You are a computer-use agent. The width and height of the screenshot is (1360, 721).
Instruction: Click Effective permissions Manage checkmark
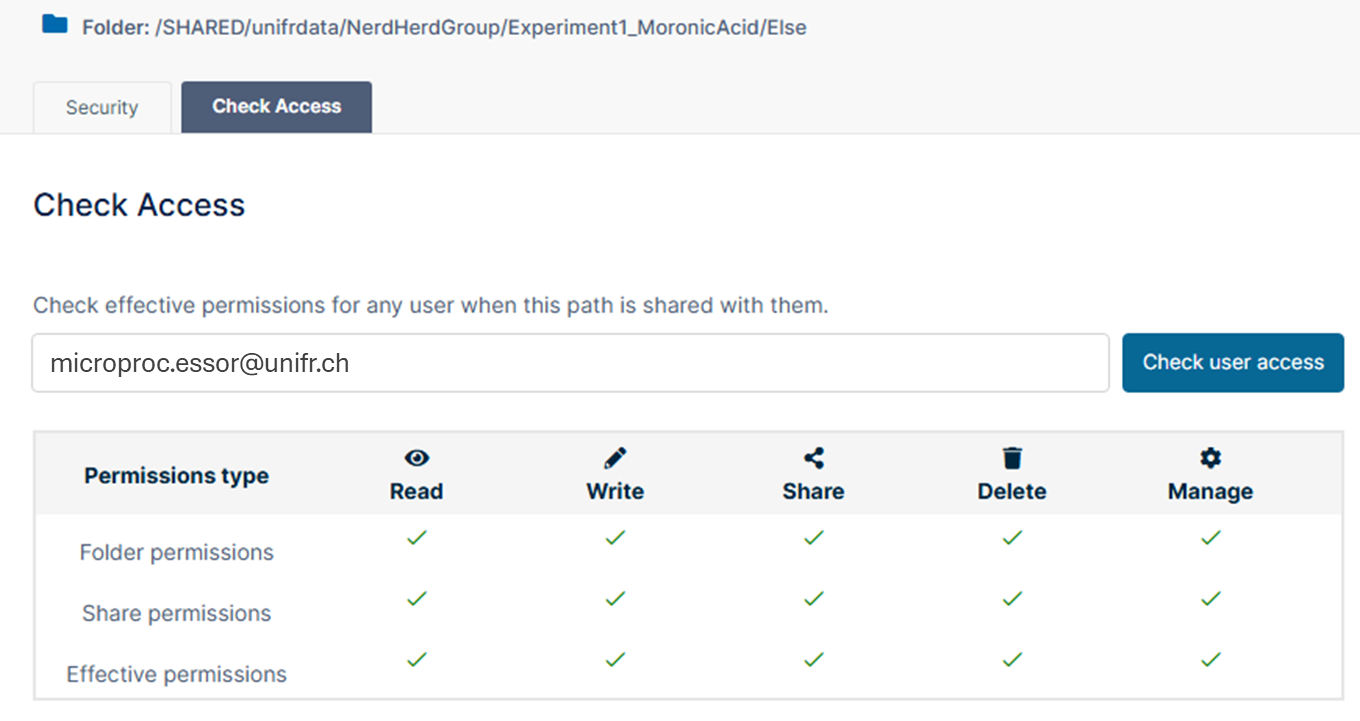click(x=1211, y=660)
